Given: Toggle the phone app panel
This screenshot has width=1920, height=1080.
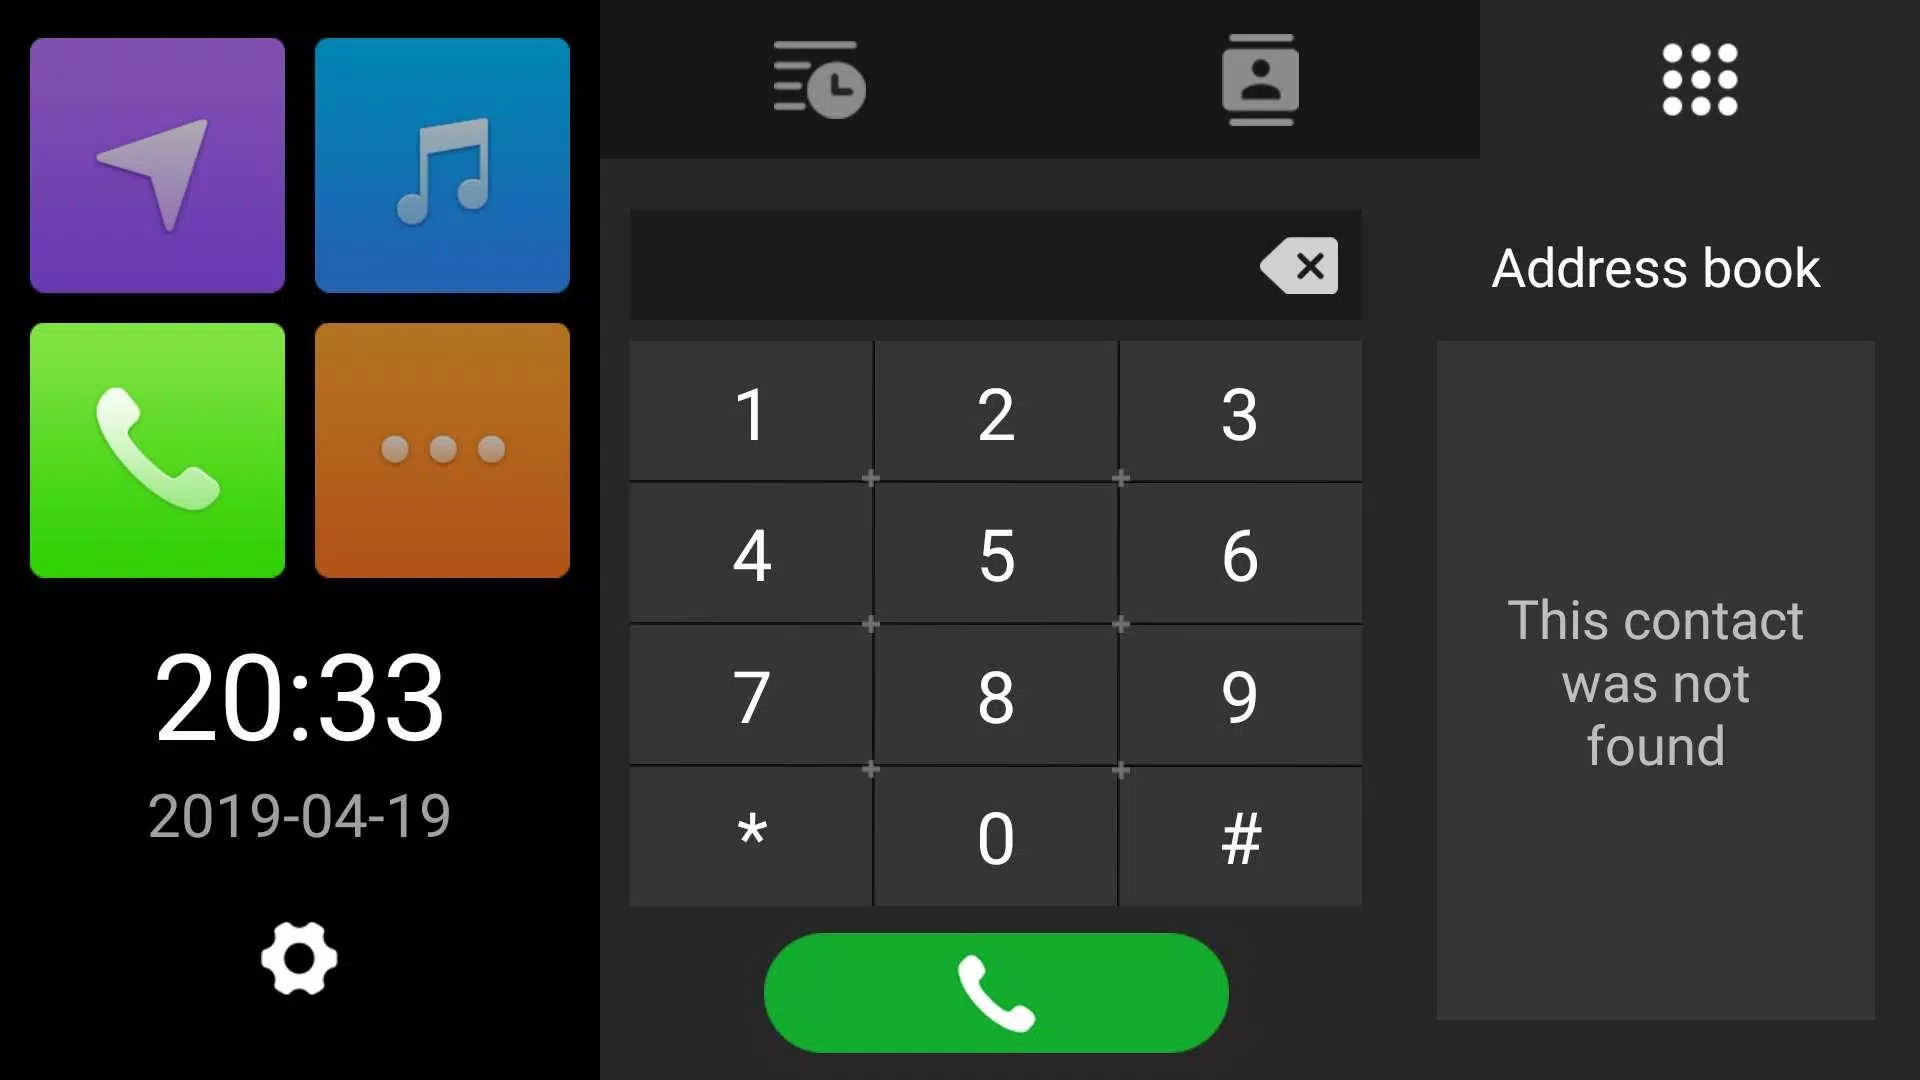Looking at the screenshot, I should coord(156,450).
